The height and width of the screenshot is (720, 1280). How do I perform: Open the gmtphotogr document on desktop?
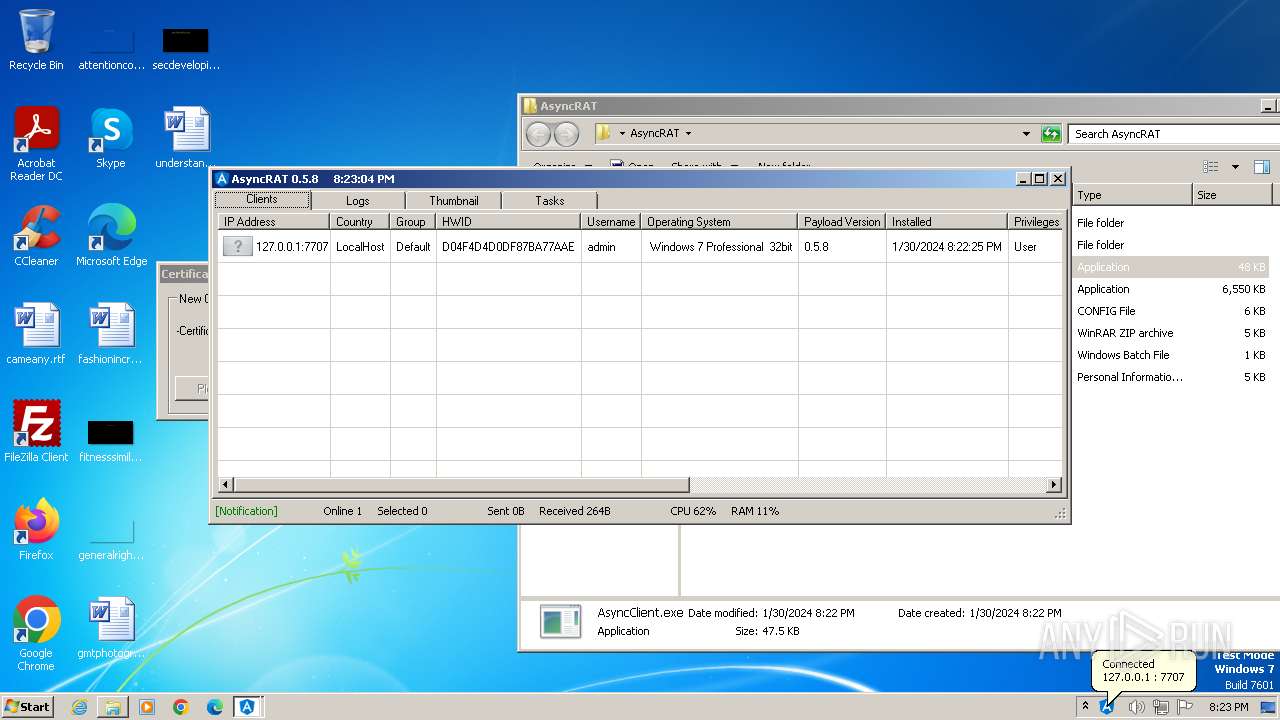(111, 628)
